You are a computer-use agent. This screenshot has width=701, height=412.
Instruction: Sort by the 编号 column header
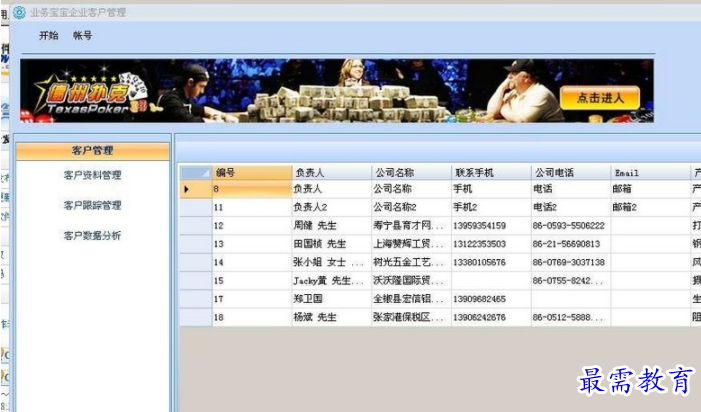pyautogui.click(x=252, y=172)
